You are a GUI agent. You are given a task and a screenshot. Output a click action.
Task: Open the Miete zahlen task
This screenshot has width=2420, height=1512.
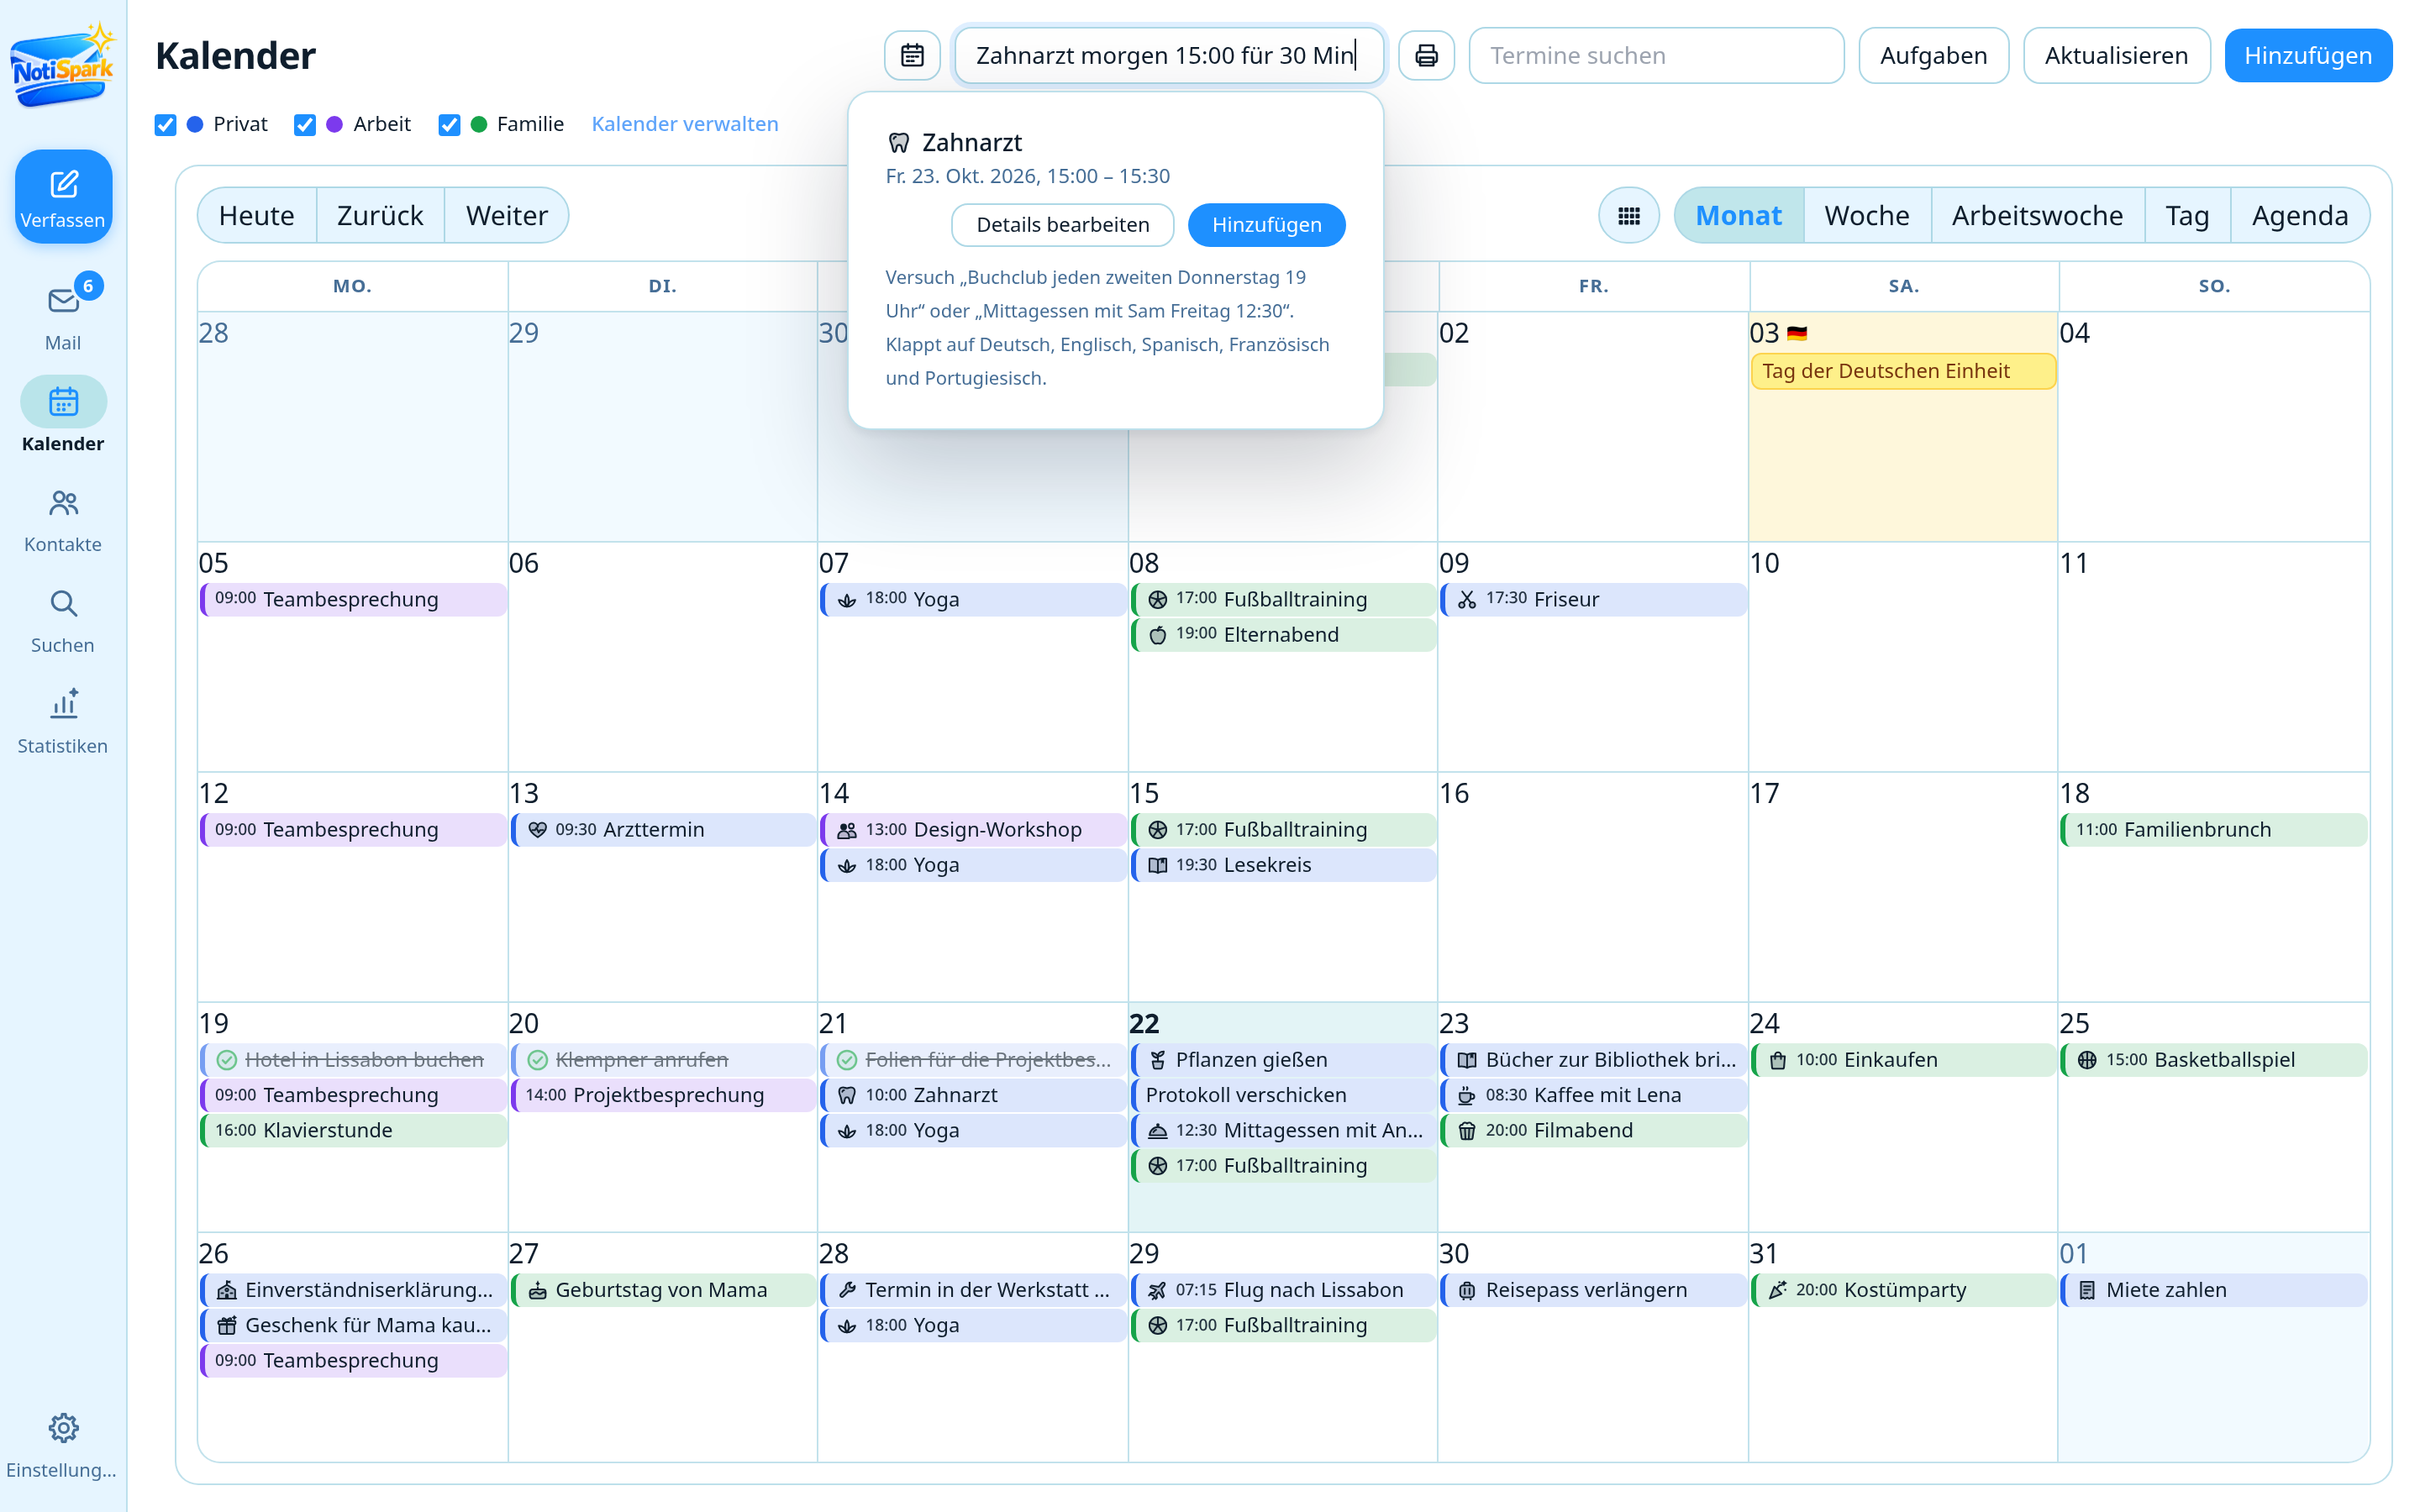click(2214, 1289)
